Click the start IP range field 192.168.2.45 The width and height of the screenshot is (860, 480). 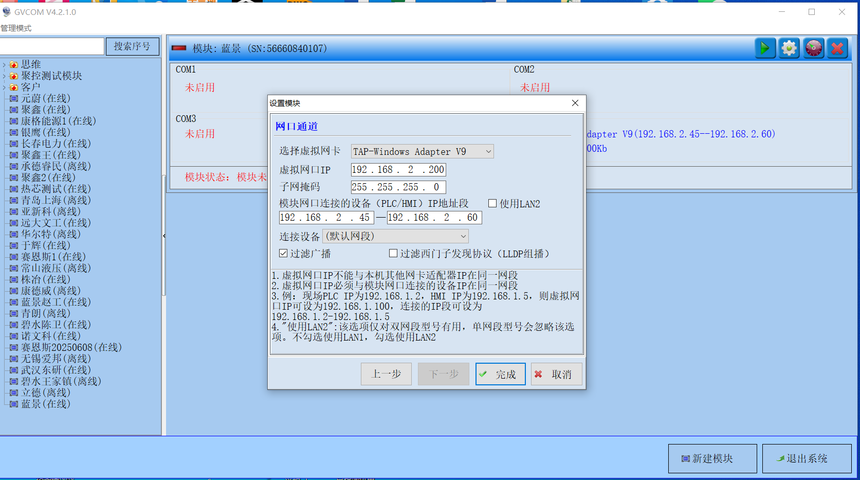point(326,218)
